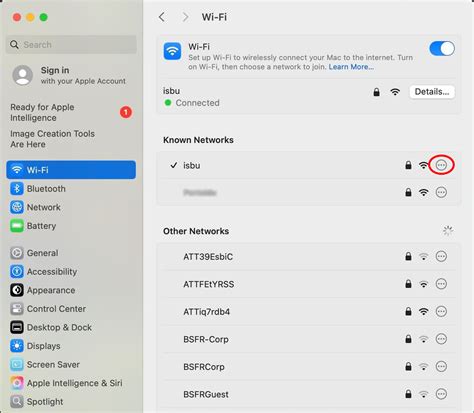This screenshot has height=413, width=474.
Task: Sign in with your Apple Account
Action: [x=69, y=75]
